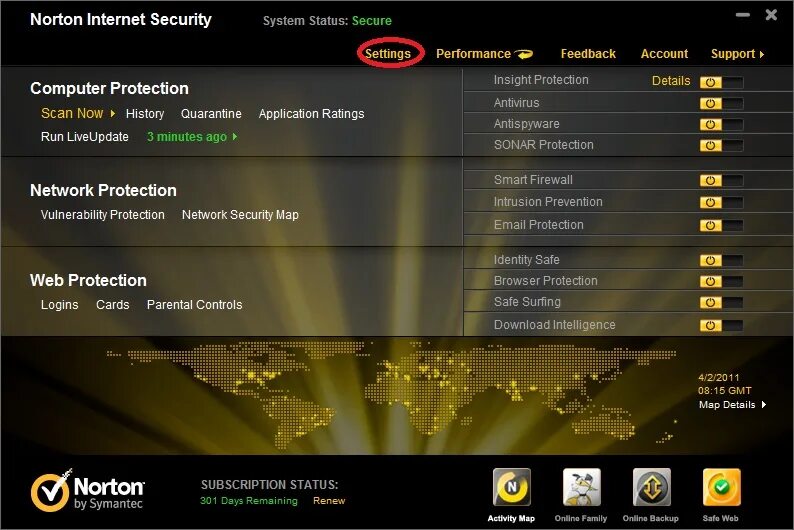Toggle Intrusion Prevention switch
This screenshot has width=794, height=530.
(721, 202)
